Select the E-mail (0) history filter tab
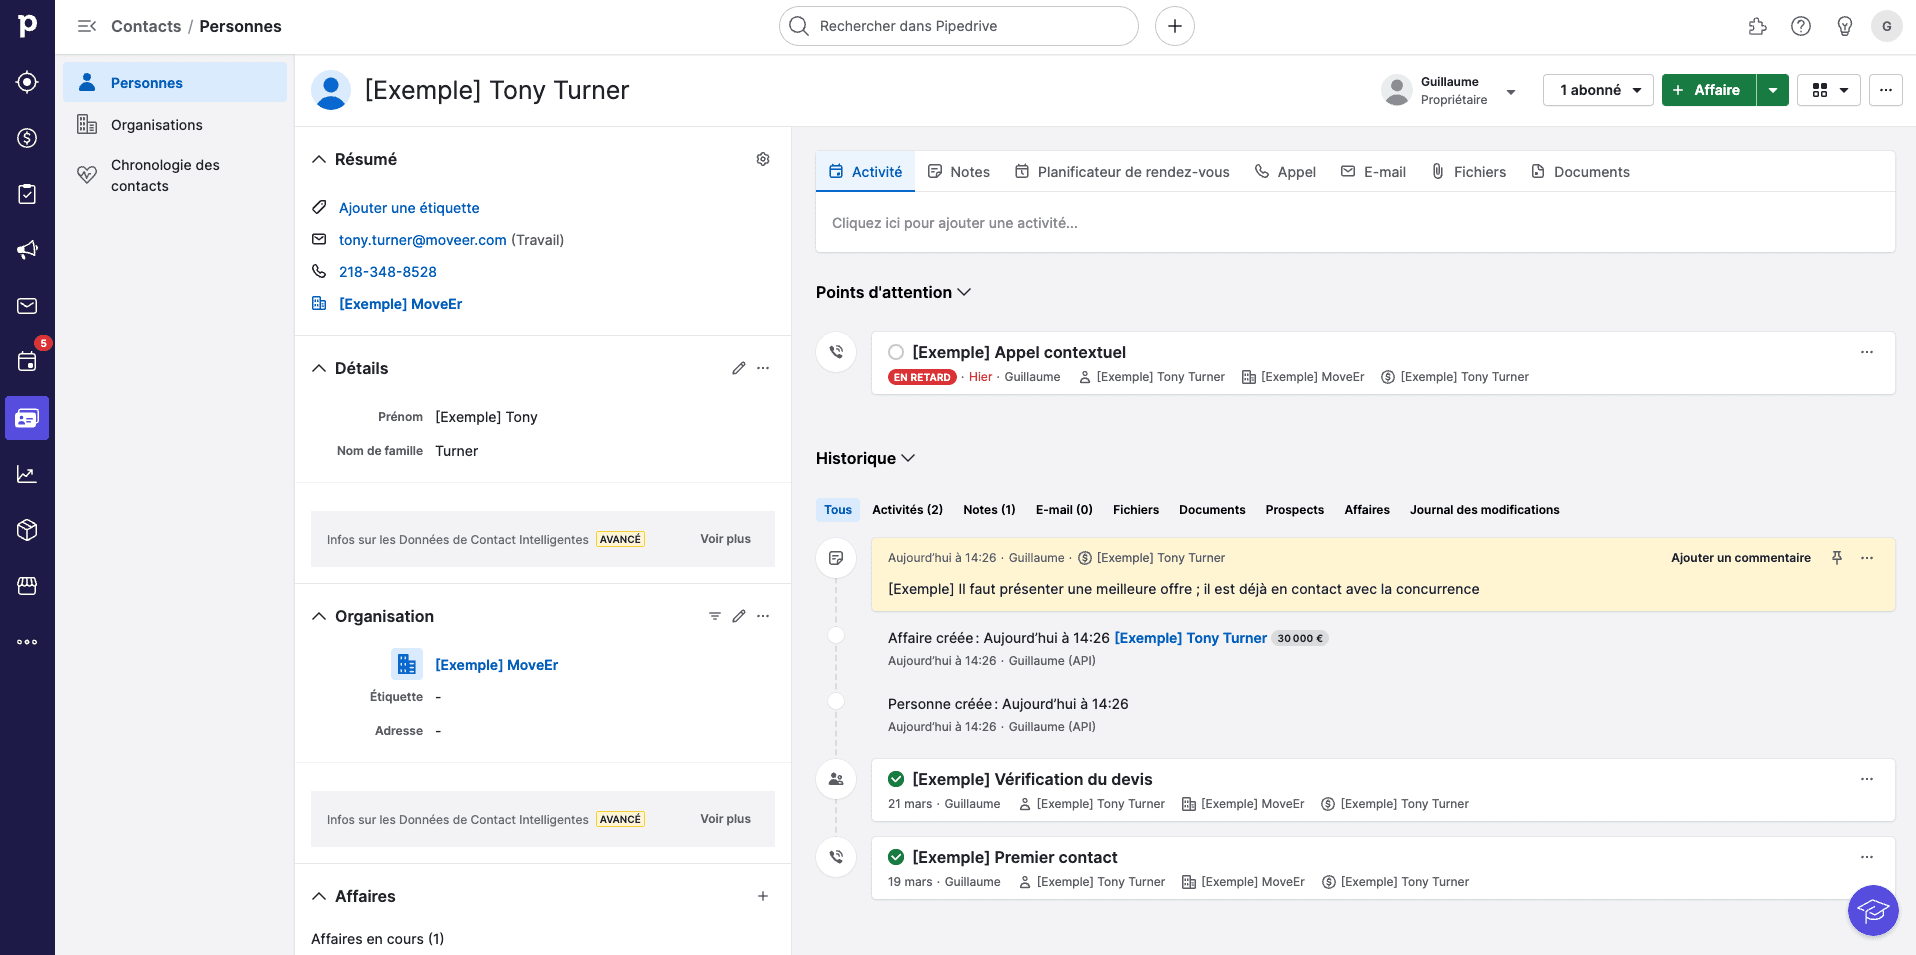Viewport: 1916px width, 955px height. (x=1063, y=509)
